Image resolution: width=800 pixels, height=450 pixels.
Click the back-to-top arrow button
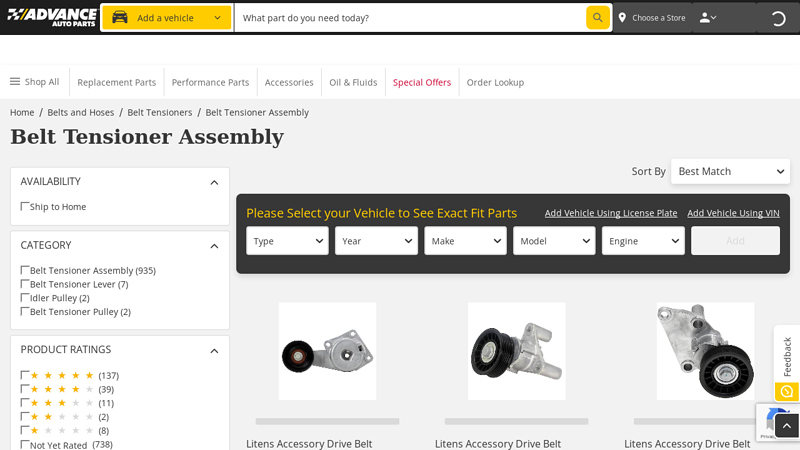tap(787, 426)
